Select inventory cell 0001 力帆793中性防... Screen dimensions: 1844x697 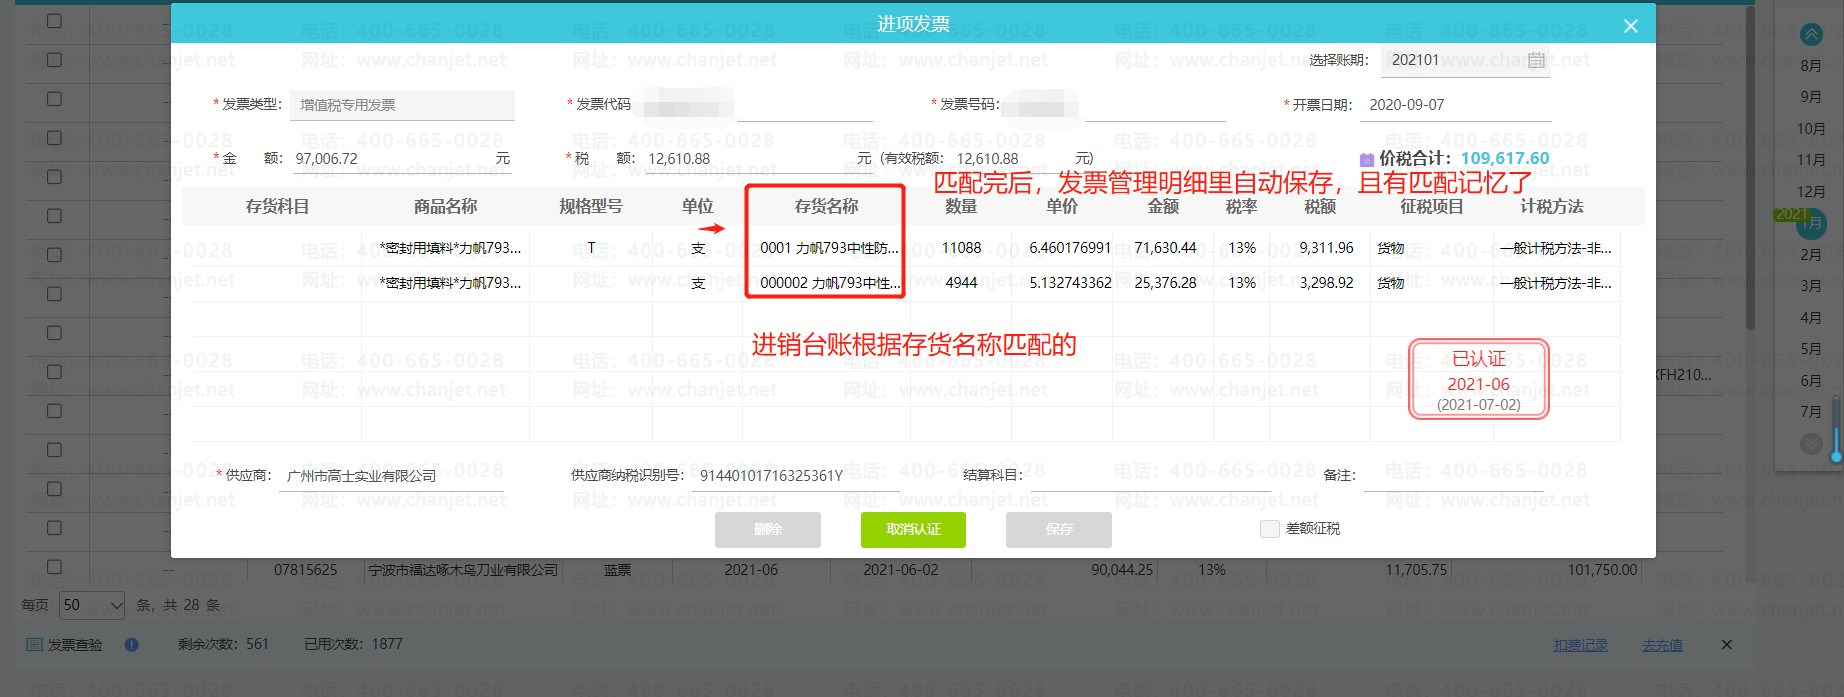(828, 248)
